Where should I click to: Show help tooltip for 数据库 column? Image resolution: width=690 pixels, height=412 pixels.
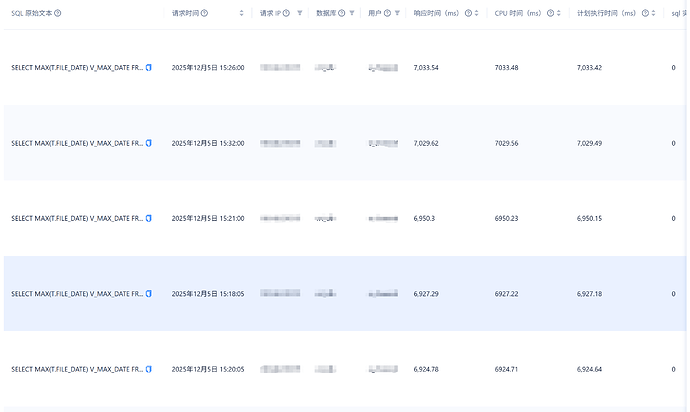point(342,13)
